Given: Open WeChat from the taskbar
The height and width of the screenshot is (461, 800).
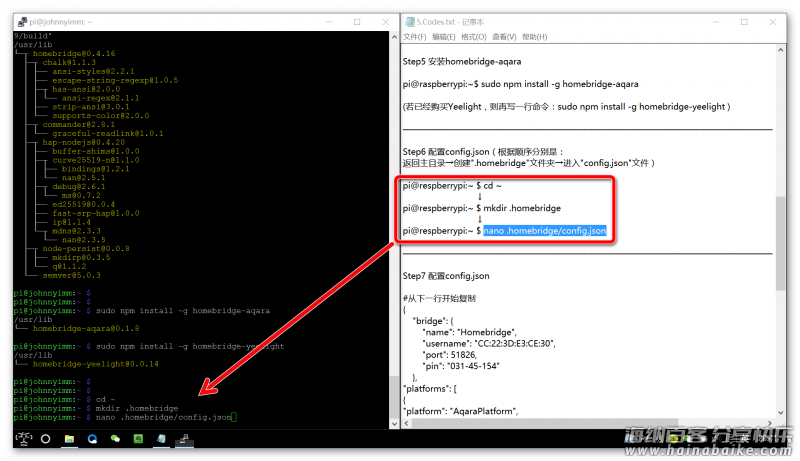Looking at the screenshot, I should pos(115,439).
